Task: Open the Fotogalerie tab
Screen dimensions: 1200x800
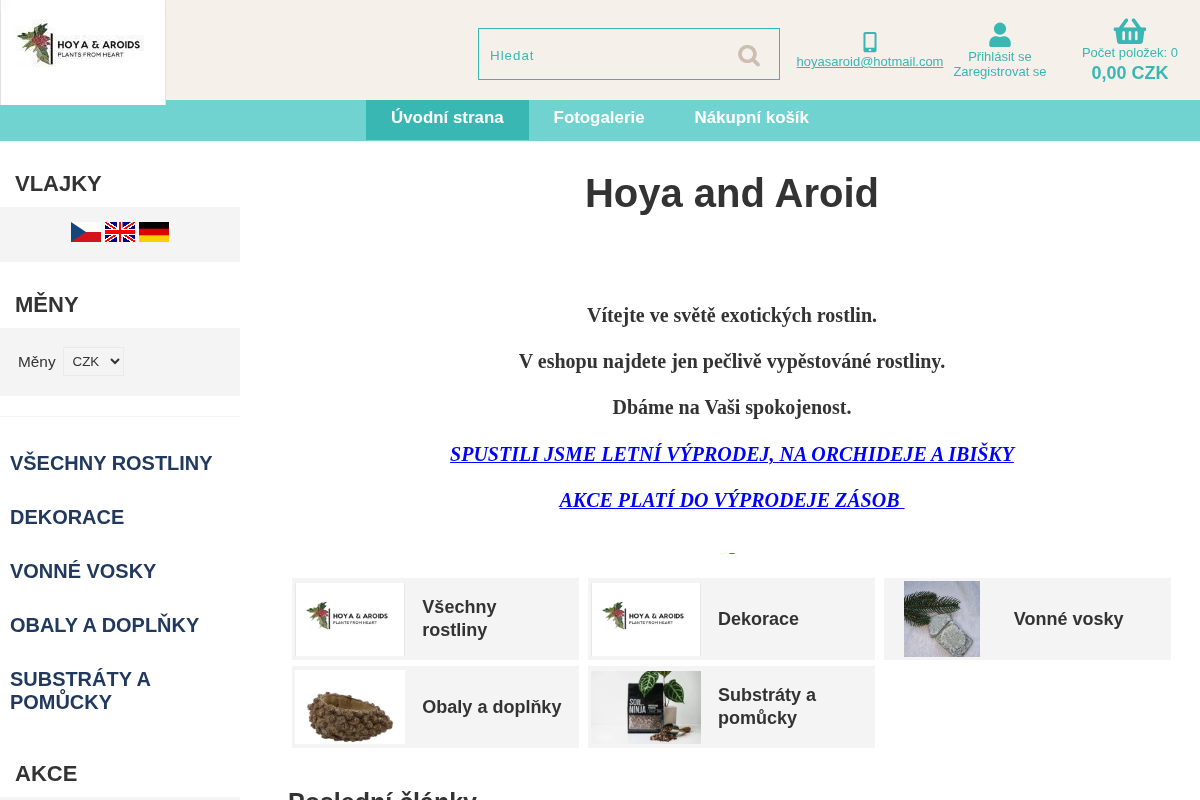Action: click(599, 118)
